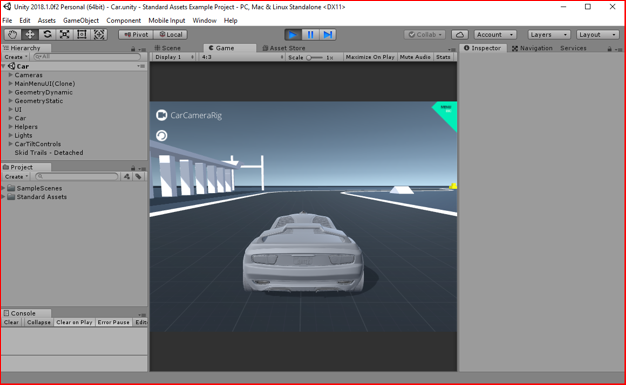Stop play mode with Play button
The image size is (626, 385).
point(293,35)
